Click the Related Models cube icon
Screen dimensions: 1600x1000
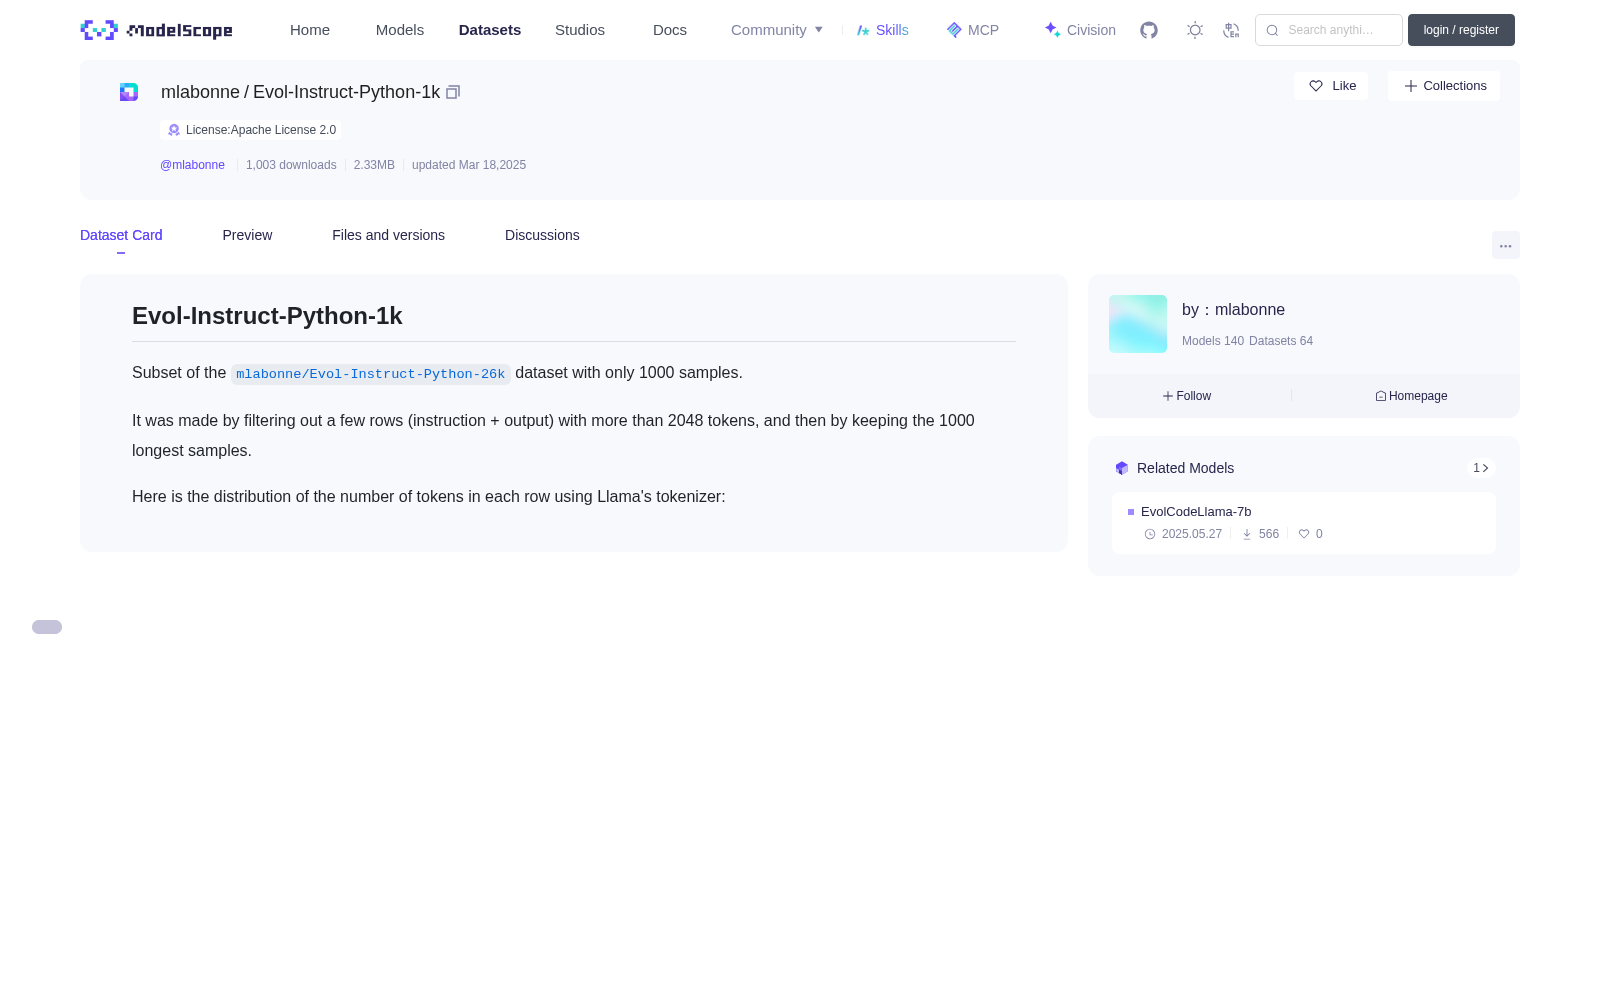1122,468
